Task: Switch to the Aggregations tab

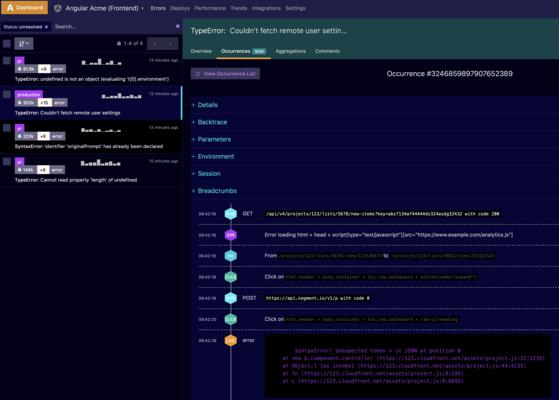Action: click(291, 51)
